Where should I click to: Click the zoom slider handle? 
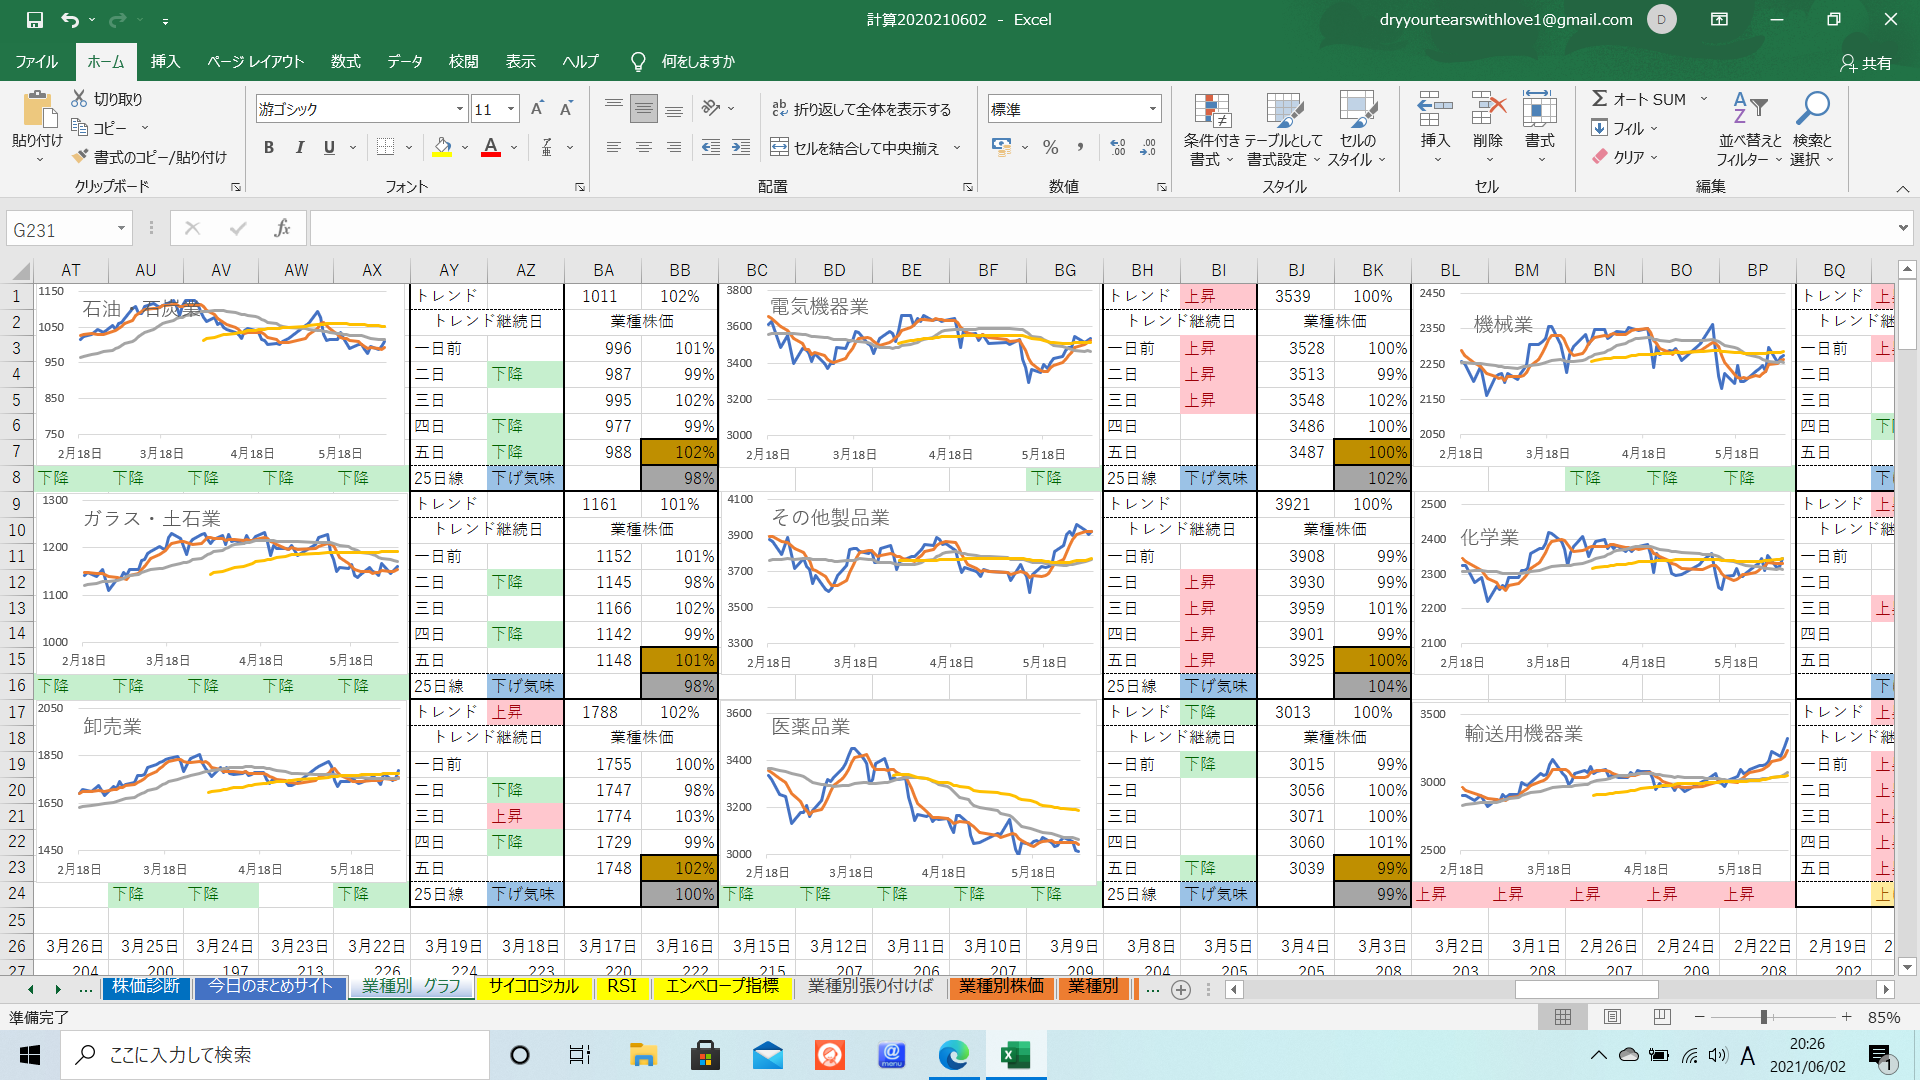coord(1764,1017)
